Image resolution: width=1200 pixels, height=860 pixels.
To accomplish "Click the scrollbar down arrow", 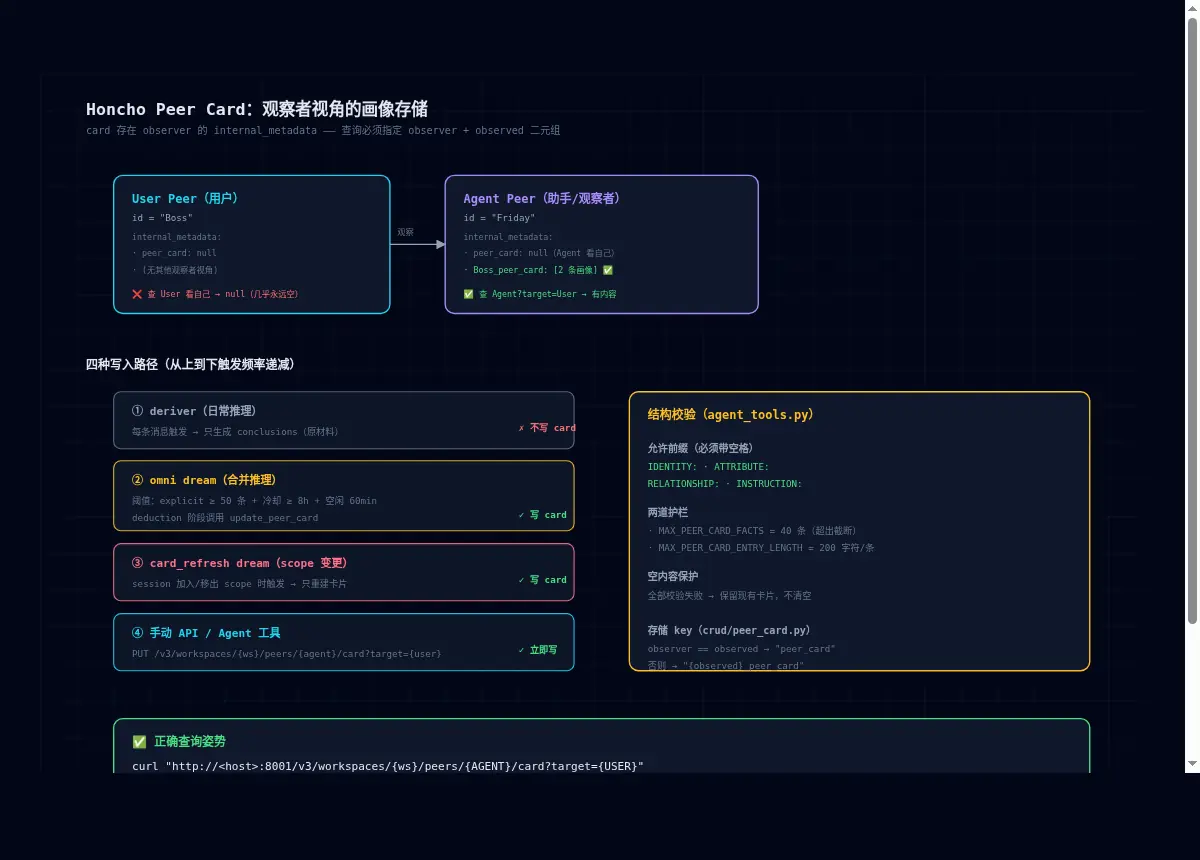I will [1192, 765].
